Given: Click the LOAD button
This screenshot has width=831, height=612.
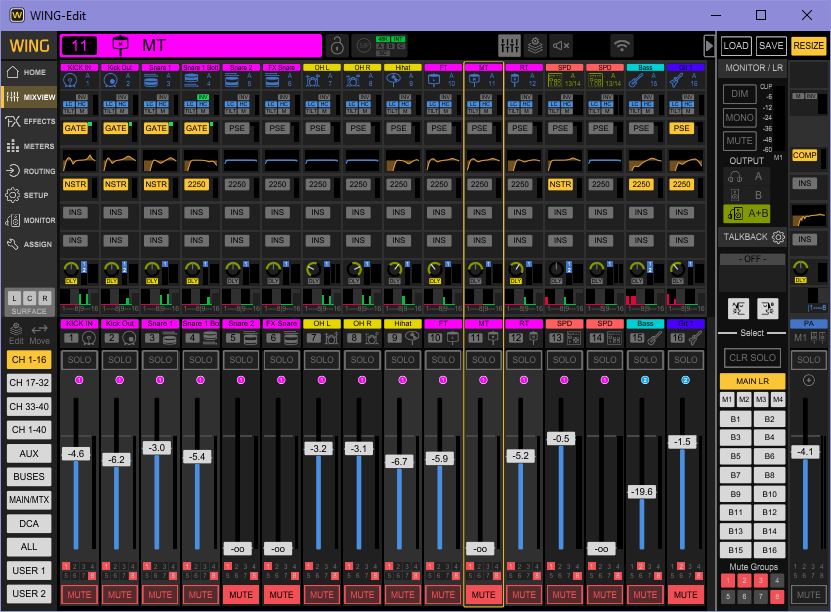Looking at the screenshot, I should click(736, 46).
